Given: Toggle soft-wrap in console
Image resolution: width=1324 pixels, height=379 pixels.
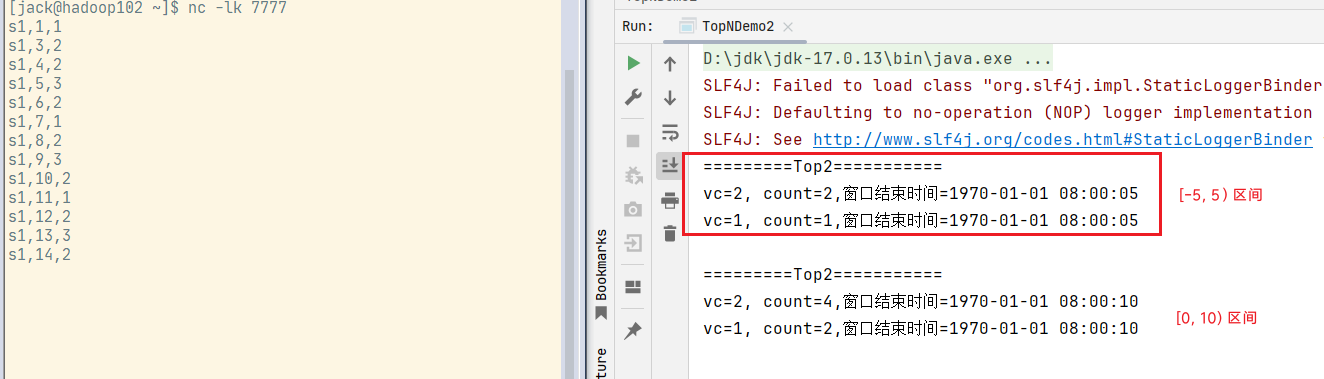Looking at the screenshot, I should (670, 133).
